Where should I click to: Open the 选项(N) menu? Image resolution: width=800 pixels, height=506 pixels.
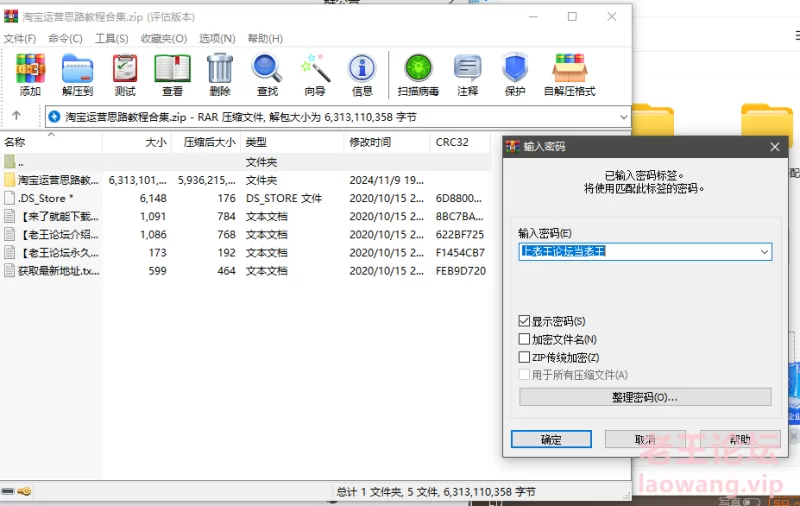coord(217,39)
